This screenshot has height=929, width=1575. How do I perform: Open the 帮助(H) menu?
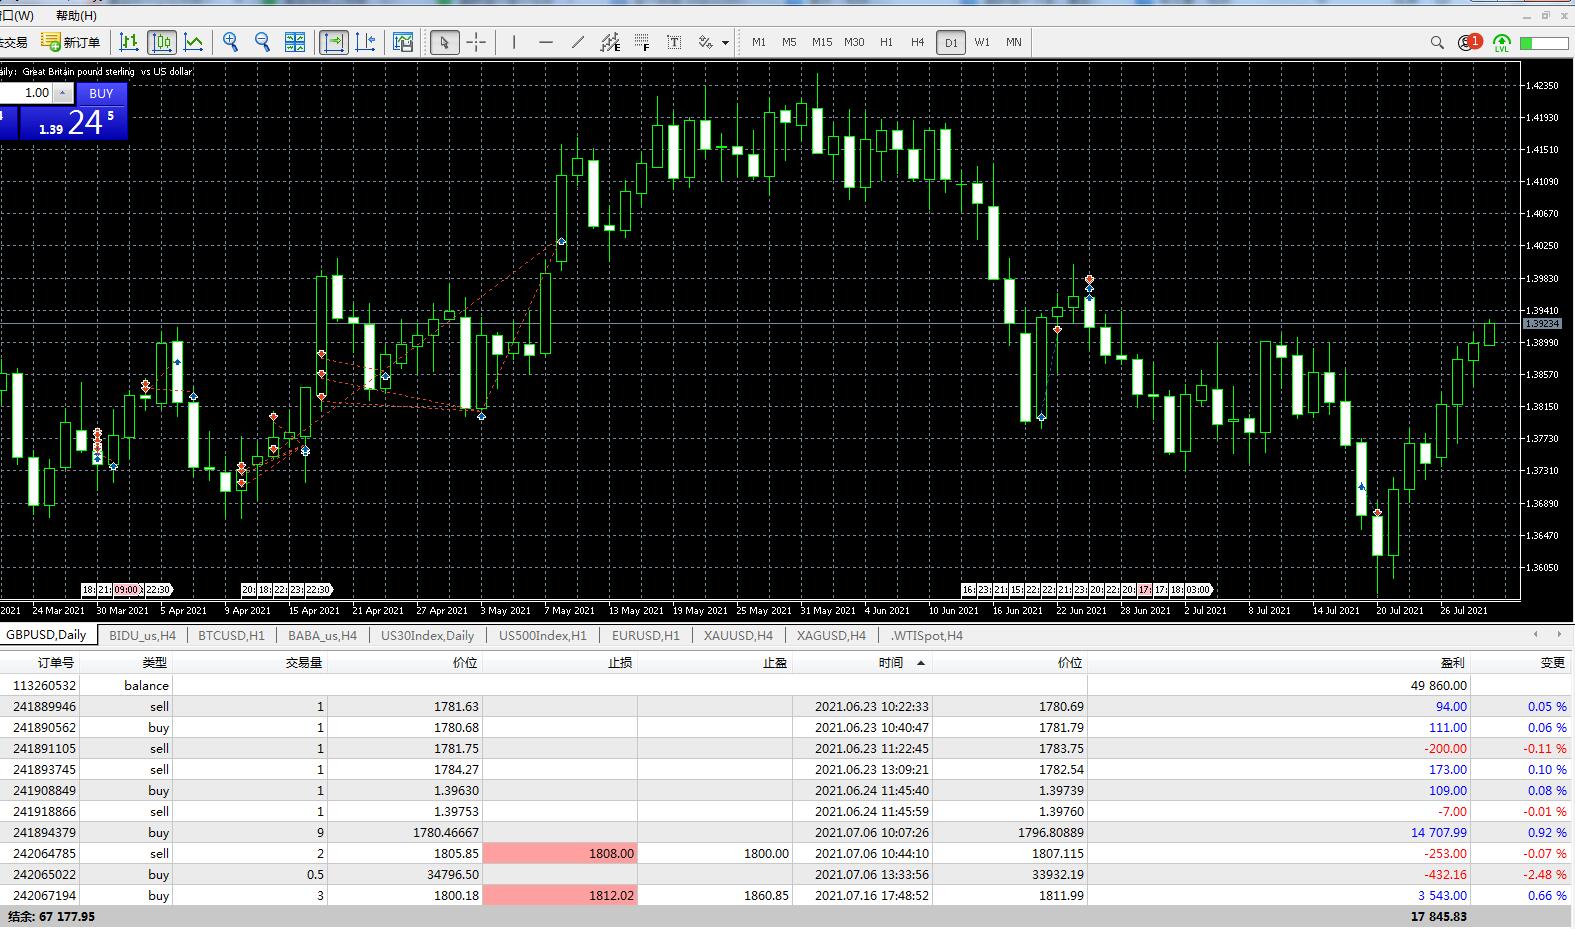click(x=77, y=16)
